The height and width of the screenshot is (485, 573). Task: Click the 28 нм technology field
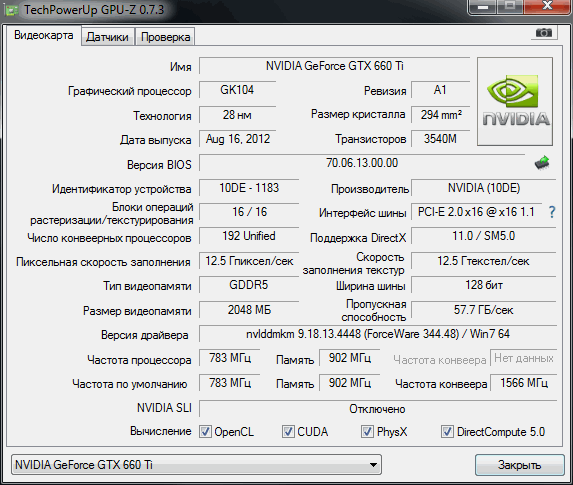tap(237, 115)
